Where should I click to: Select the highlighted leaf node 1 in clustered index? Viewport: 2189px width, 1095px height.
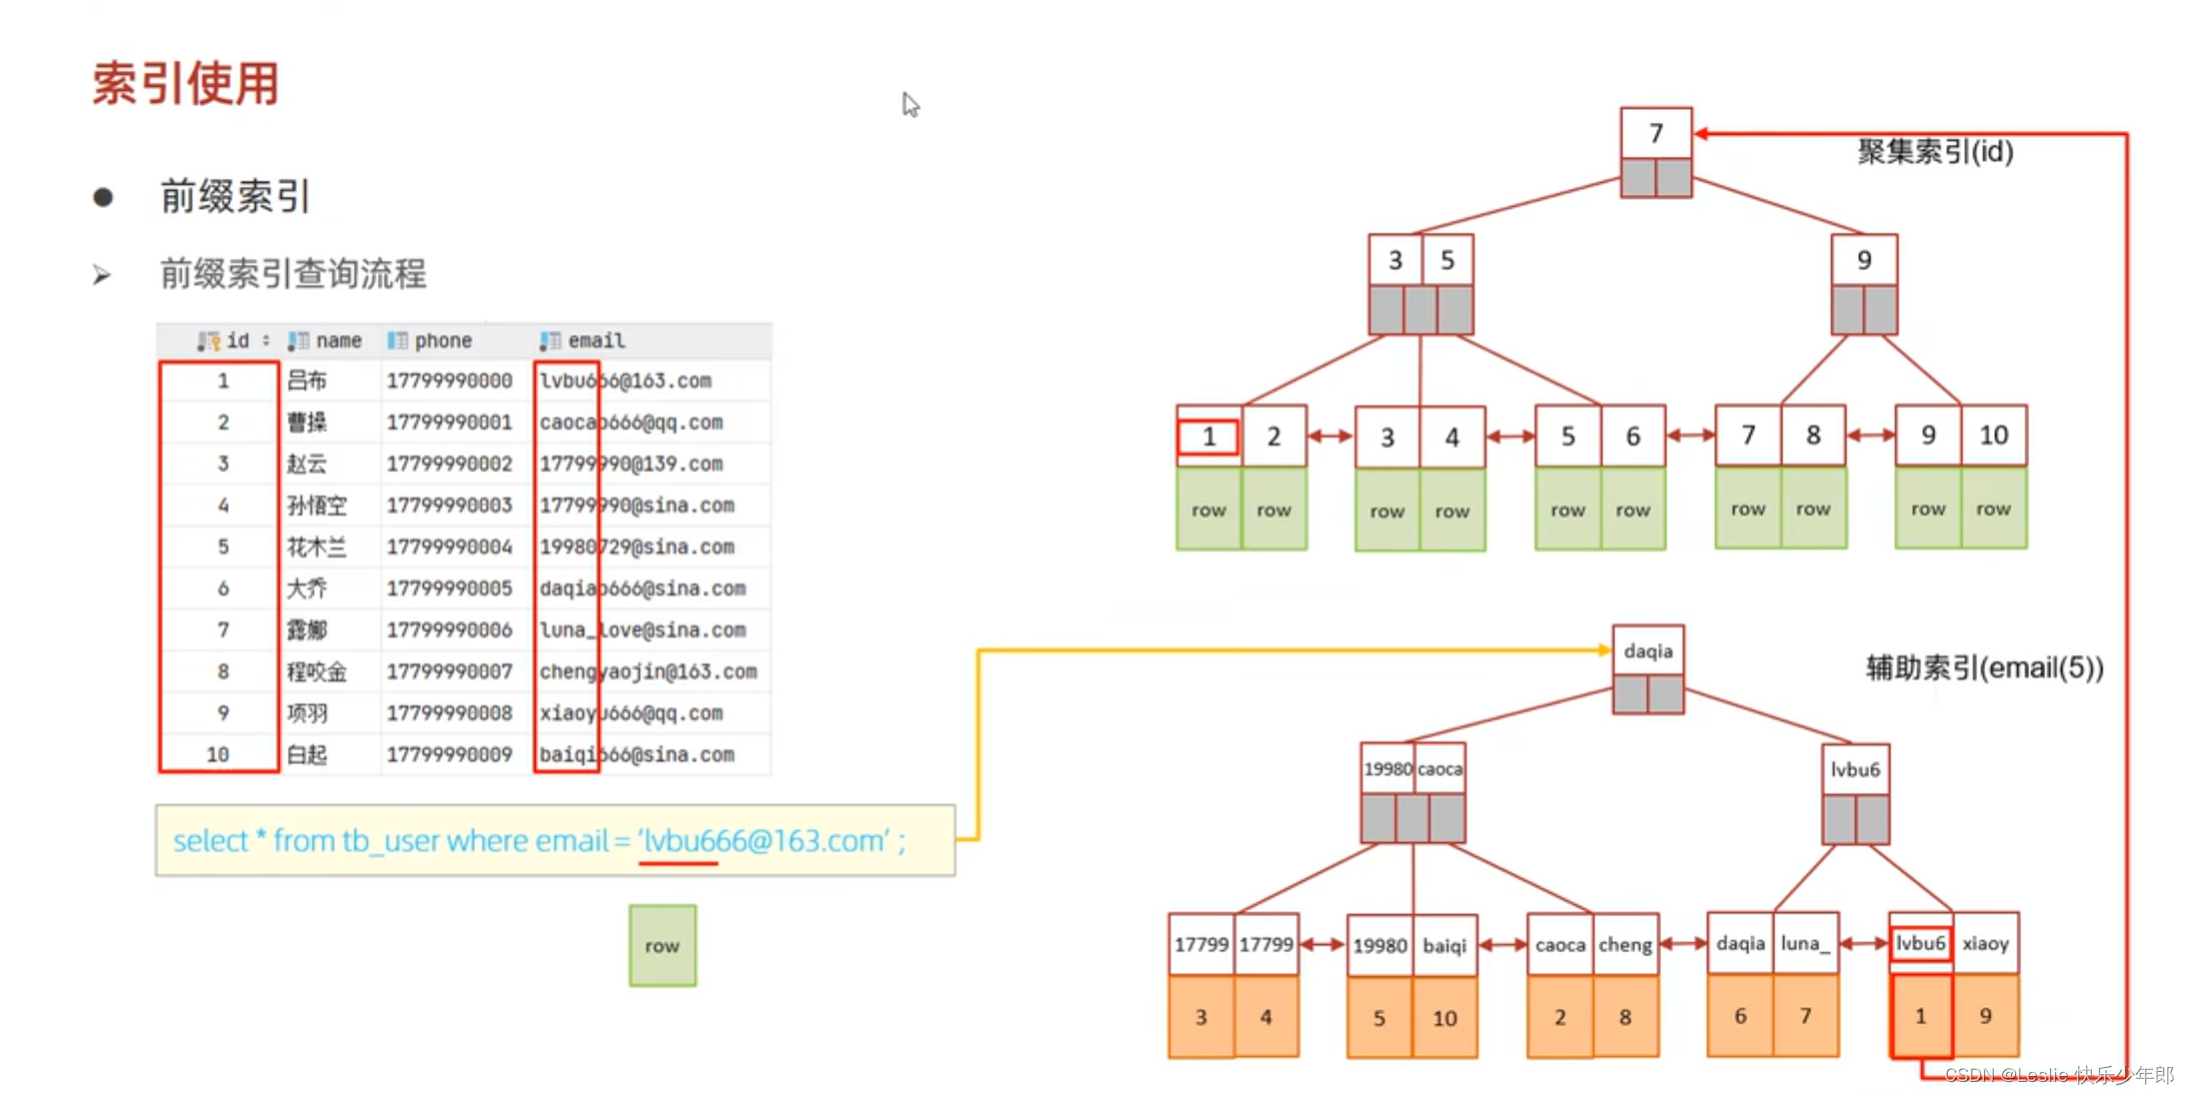(1208, 437)
